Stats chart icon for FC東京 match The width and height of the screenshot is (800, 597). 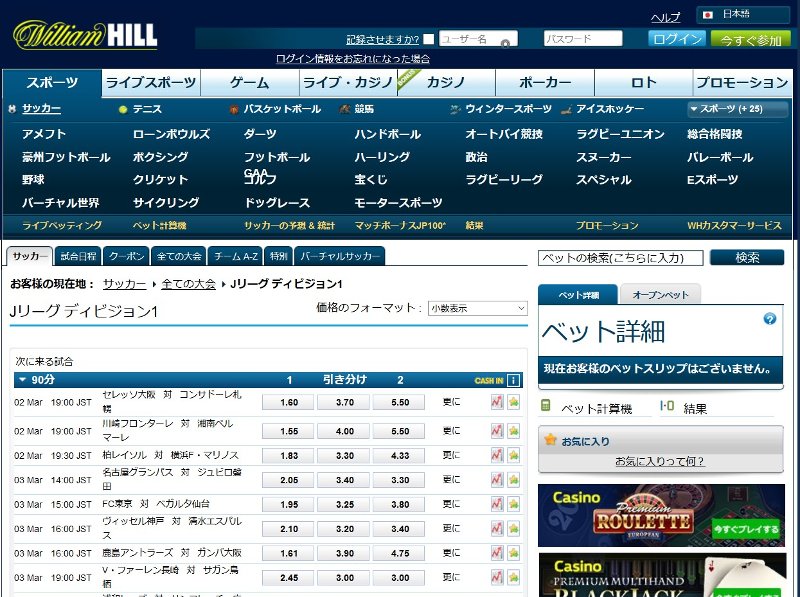pyautogui.click(x=497, y=504)
